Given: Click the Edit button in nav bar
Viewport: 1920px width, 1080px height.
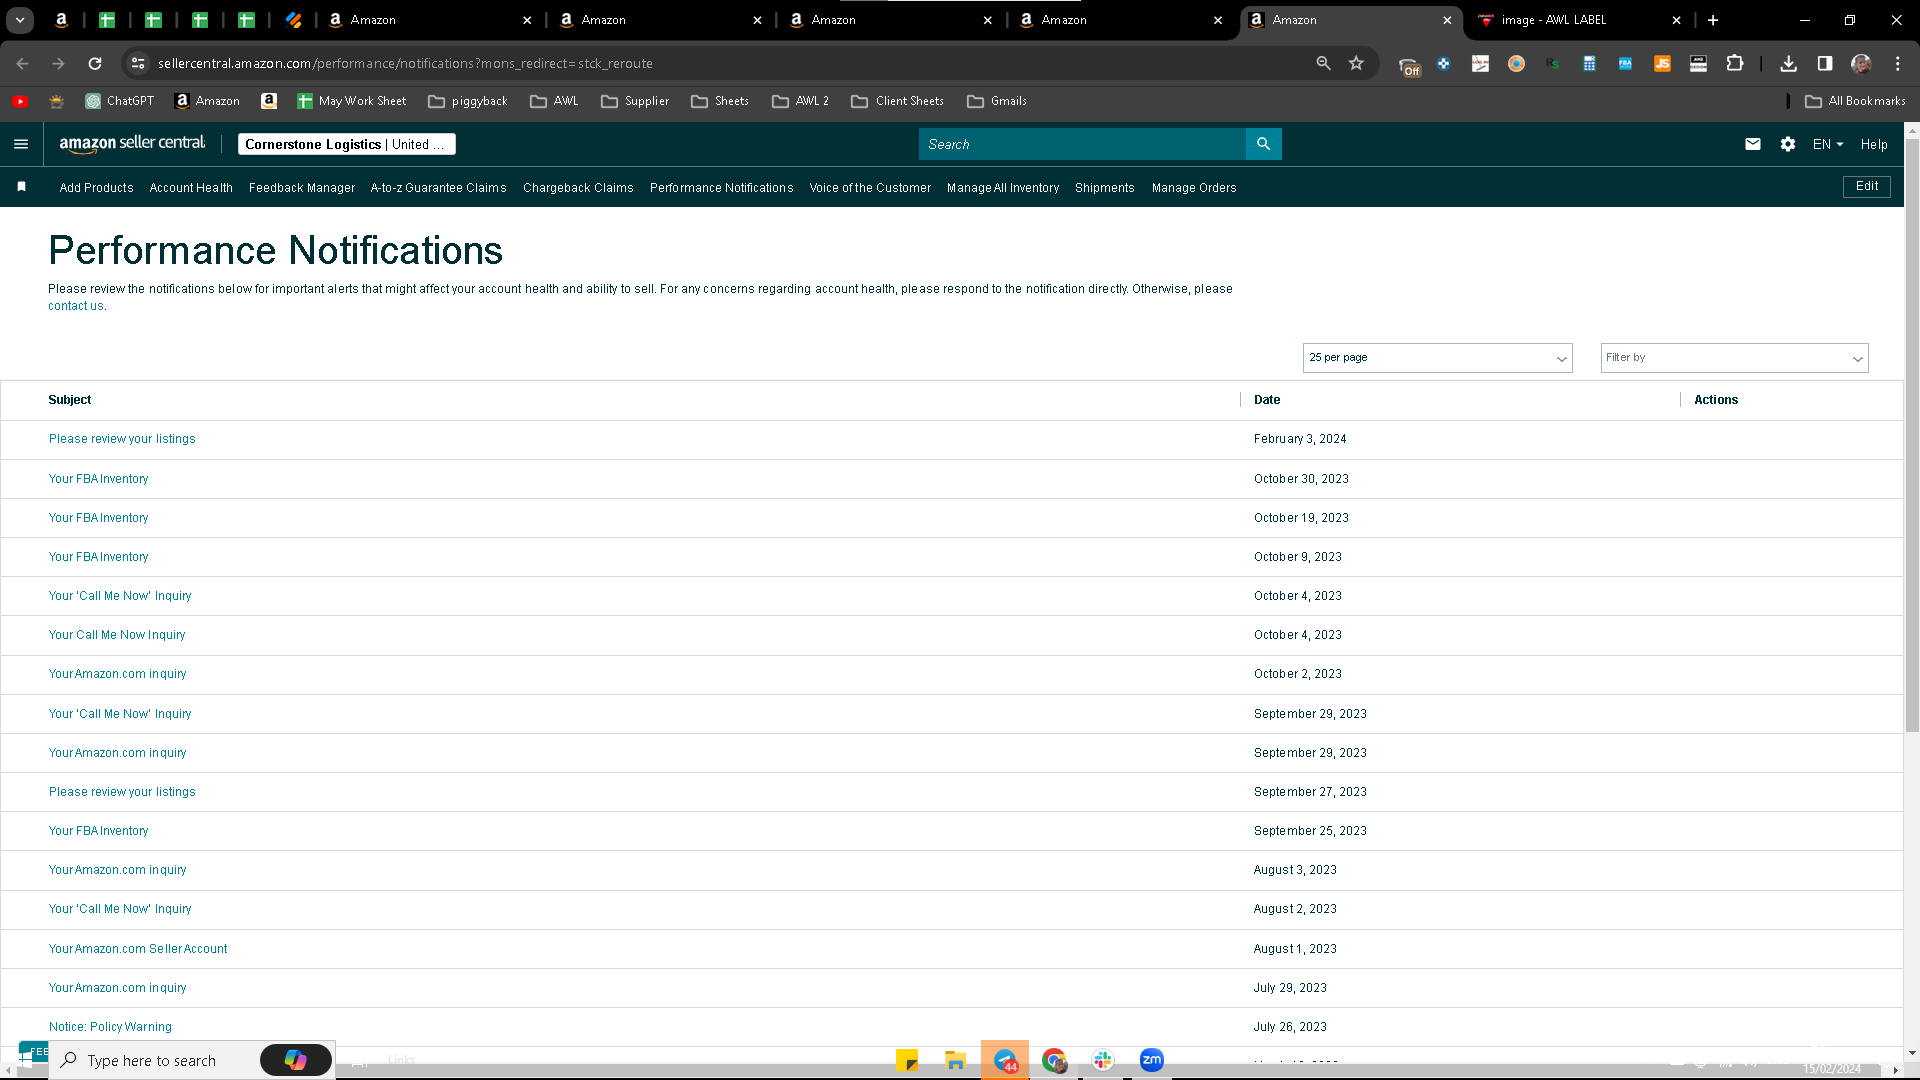Looking at the screenshot, I should [1866, 187].
